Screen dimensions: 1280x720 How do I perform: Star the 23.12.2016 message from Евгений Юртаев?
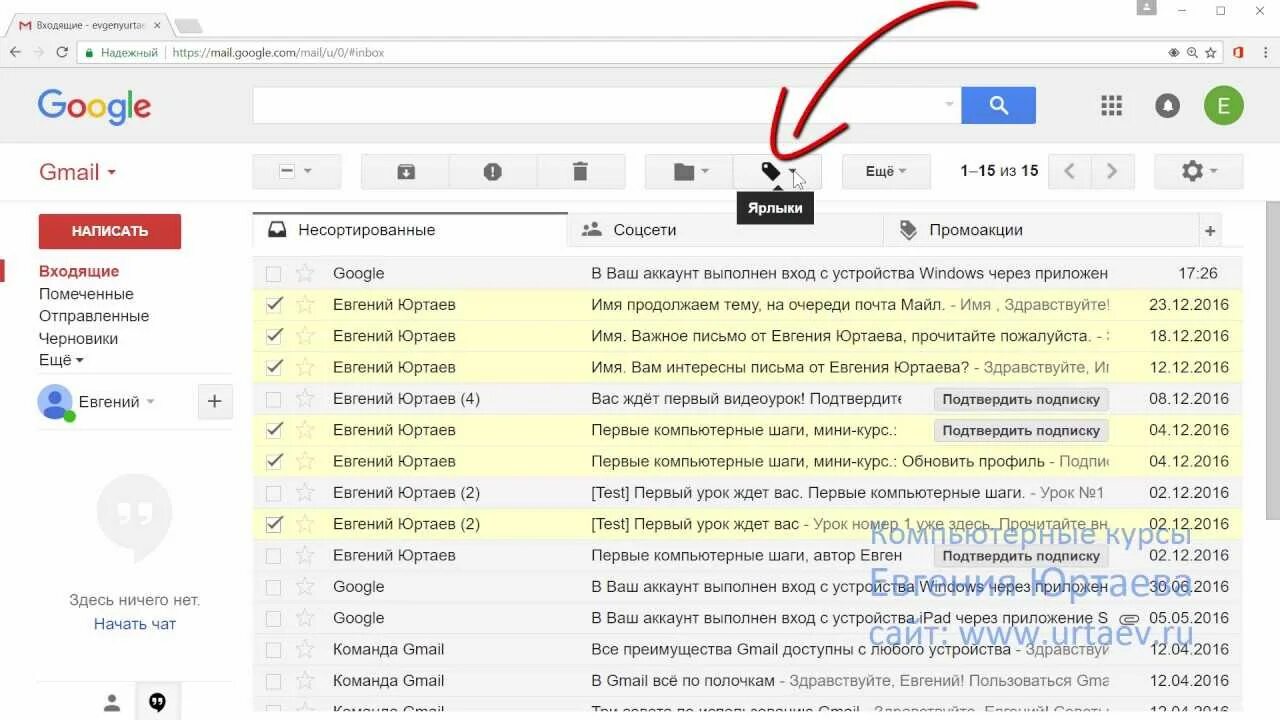click(x=305, y=304)
